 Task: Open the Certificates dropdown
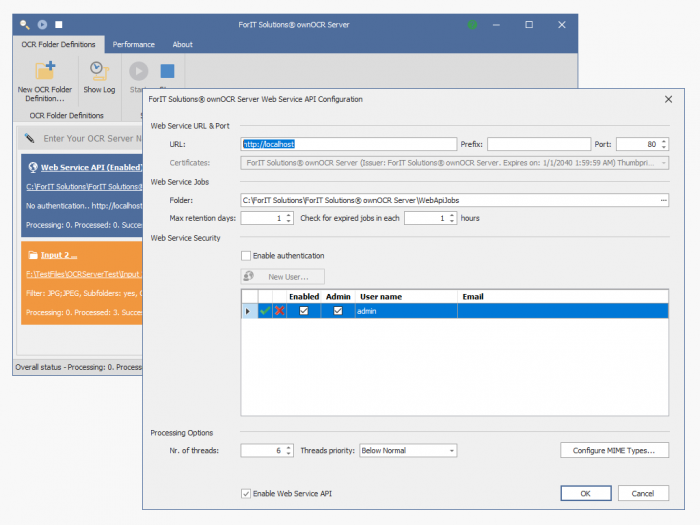664,163
